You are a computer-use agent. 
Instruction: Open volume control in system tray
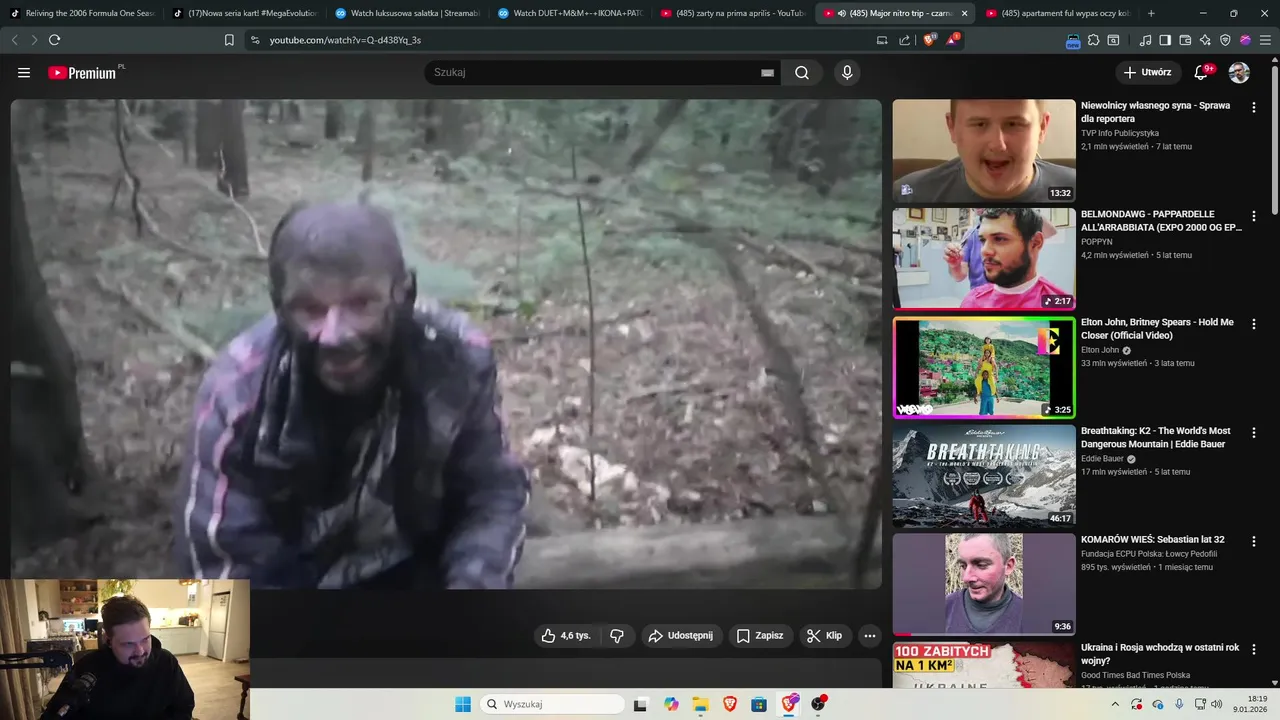pyautogui.click(x=1217, y=704)
